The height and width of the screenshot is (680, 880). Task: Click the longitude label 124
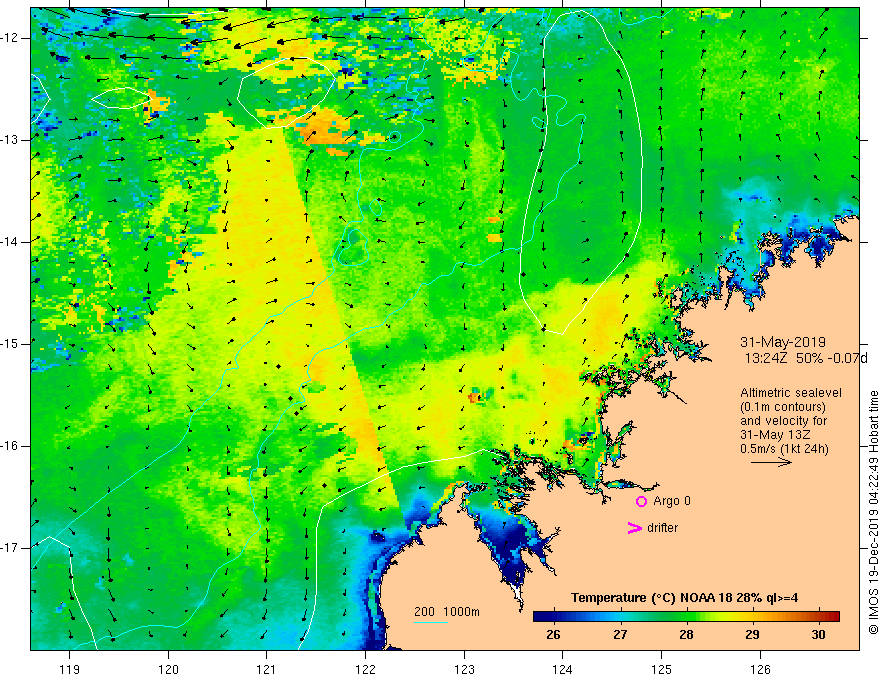(563, 669)
